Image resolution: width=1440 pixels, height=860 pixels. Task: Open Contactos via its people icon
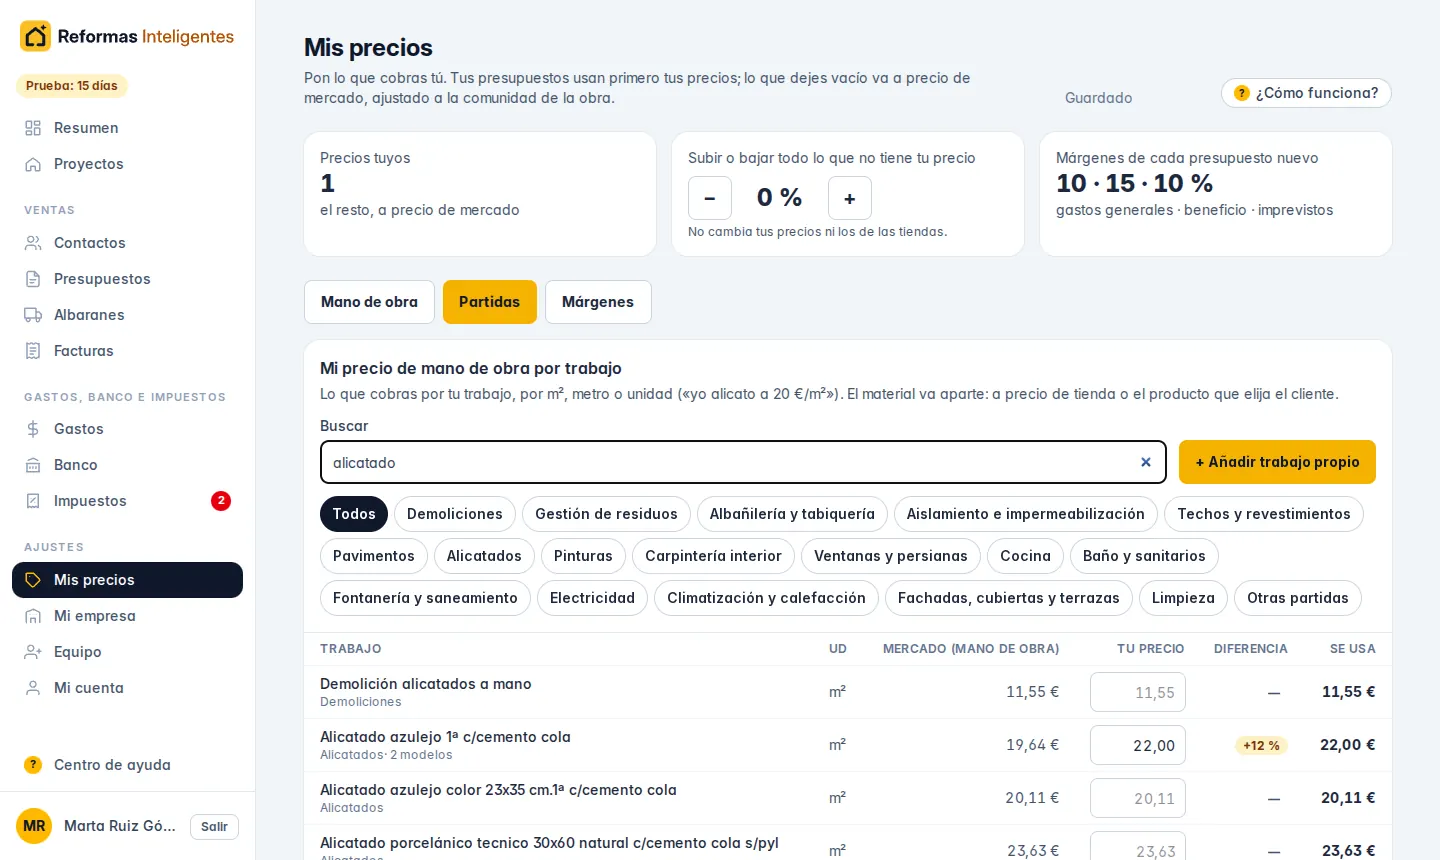click(33, 243)
